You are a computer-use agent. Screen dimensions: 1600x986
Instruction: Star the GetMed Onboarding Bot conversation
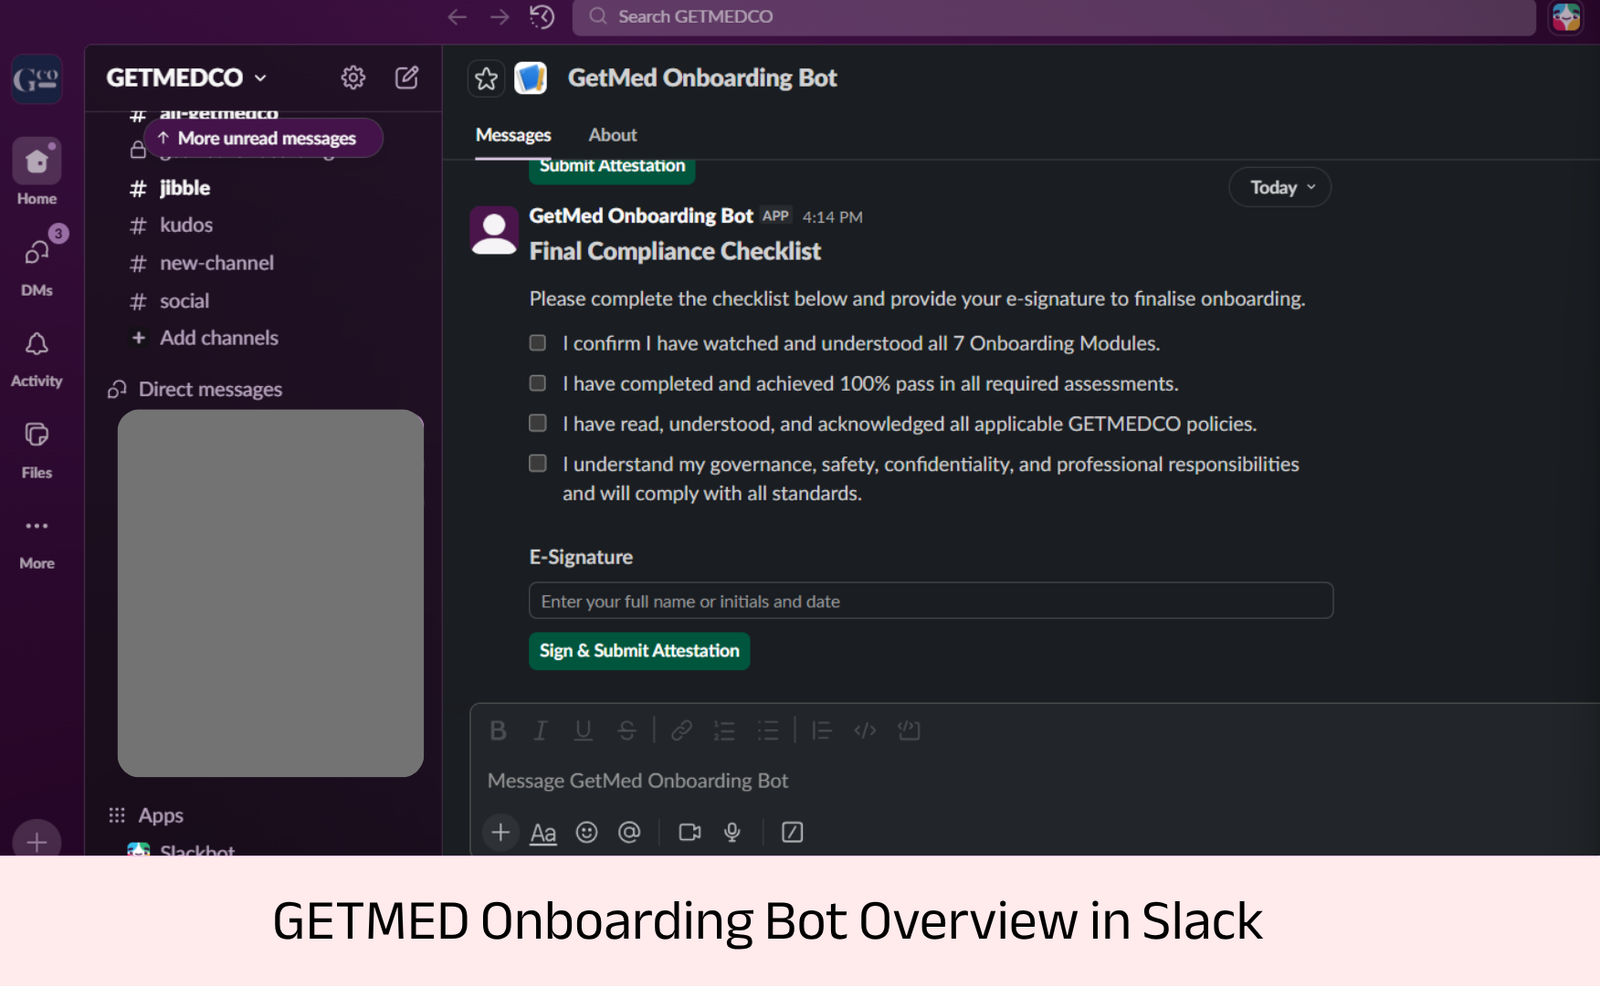(487, 78)
